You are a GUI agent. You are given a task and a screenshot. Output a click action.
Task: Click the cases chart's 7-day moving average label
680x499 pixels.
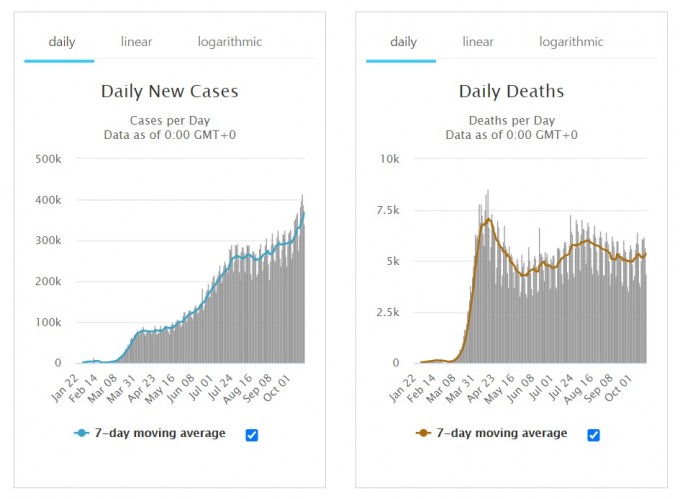tap(162, 433)
